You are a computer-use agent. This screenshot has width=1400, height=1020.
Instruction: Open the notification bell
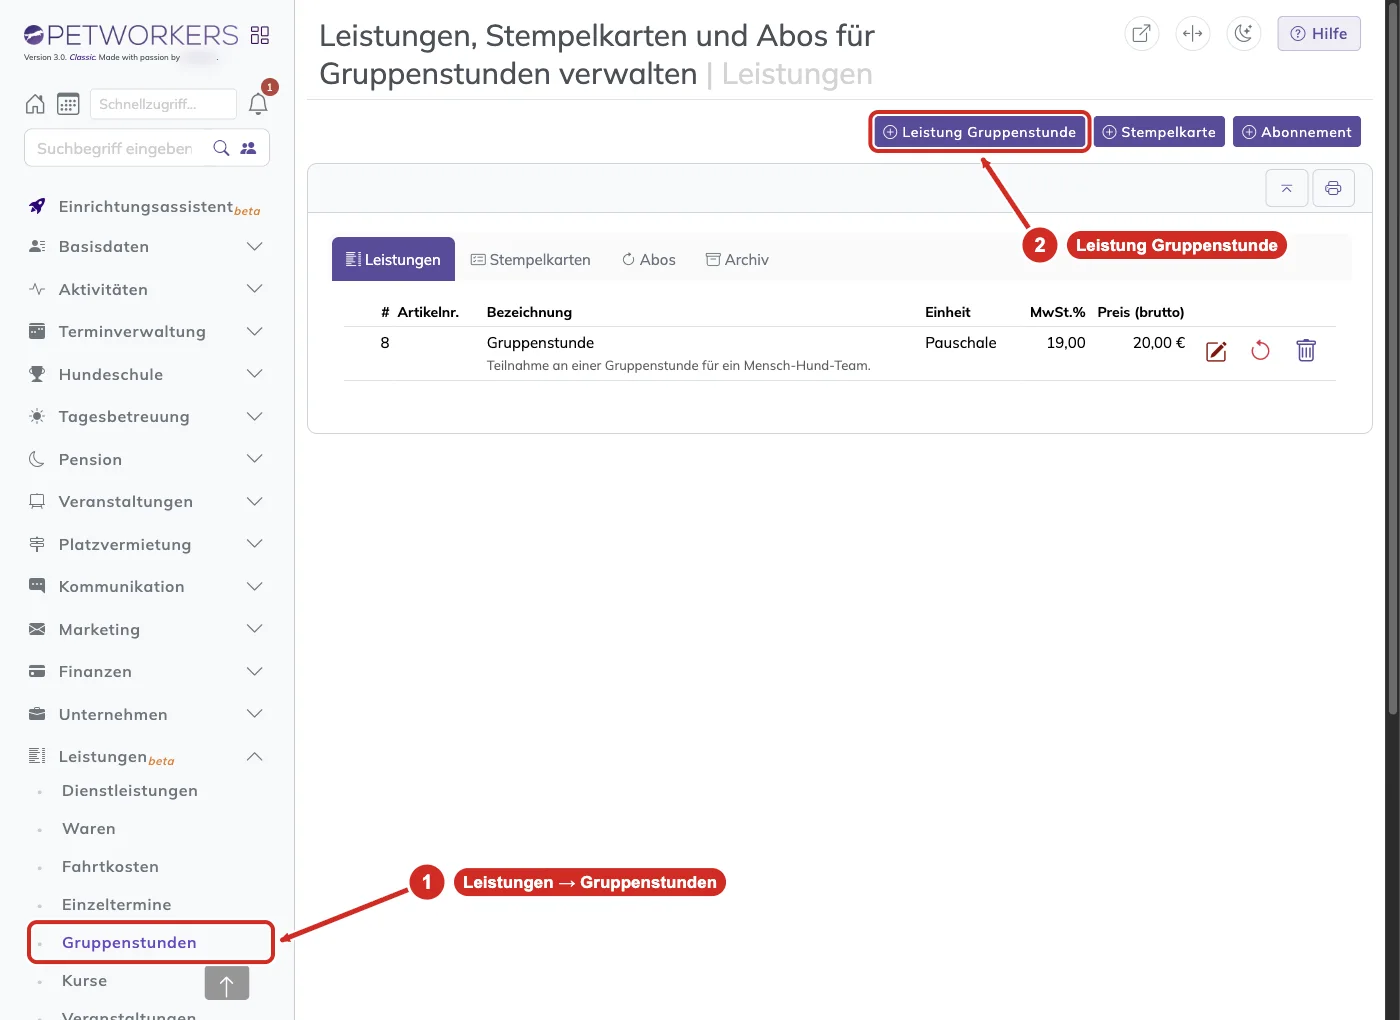258,104
